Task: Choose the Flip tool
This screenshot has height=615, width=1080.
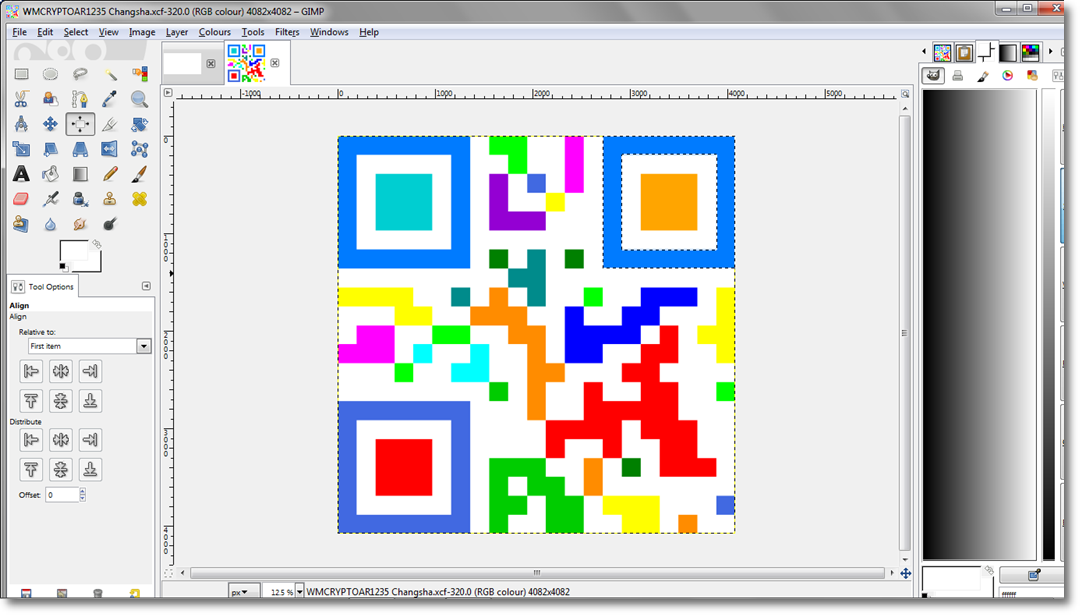Action: click(110, 149)
